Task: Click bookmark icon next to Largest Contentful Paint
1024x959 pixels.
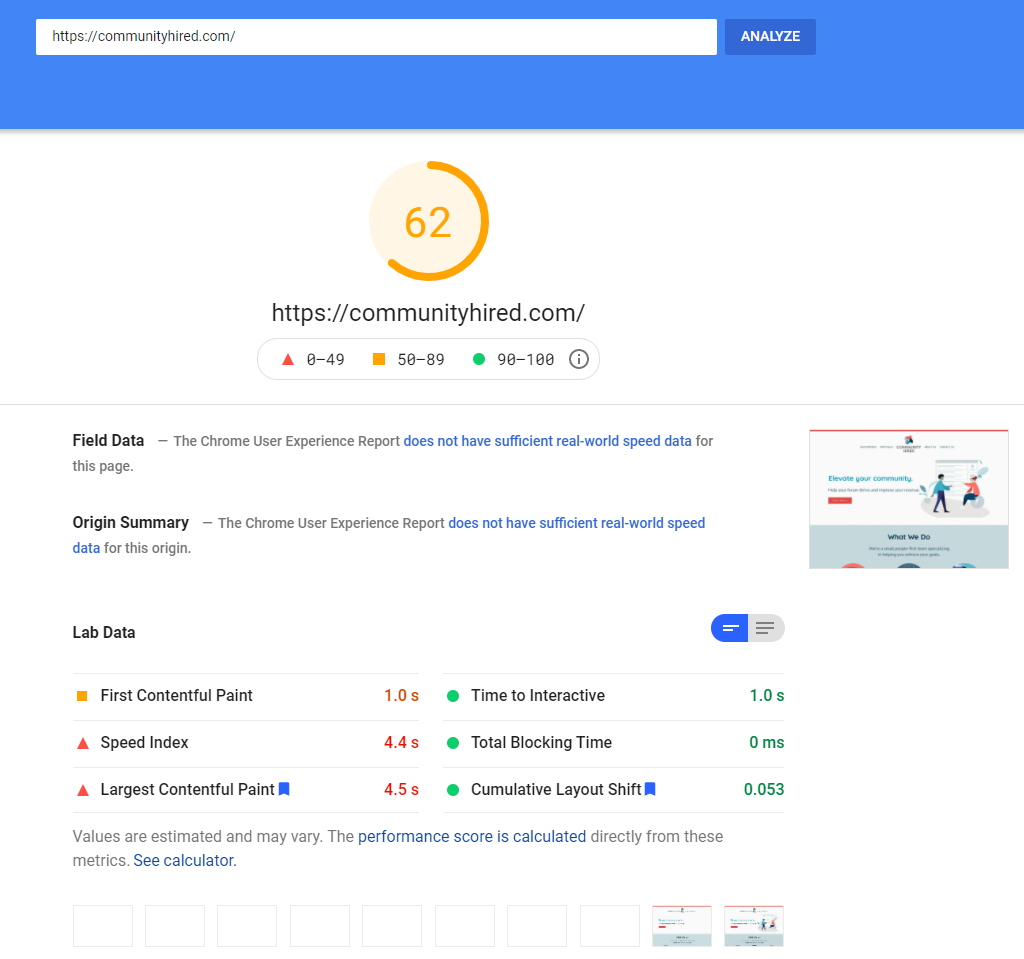Action: tap(284, 789)
